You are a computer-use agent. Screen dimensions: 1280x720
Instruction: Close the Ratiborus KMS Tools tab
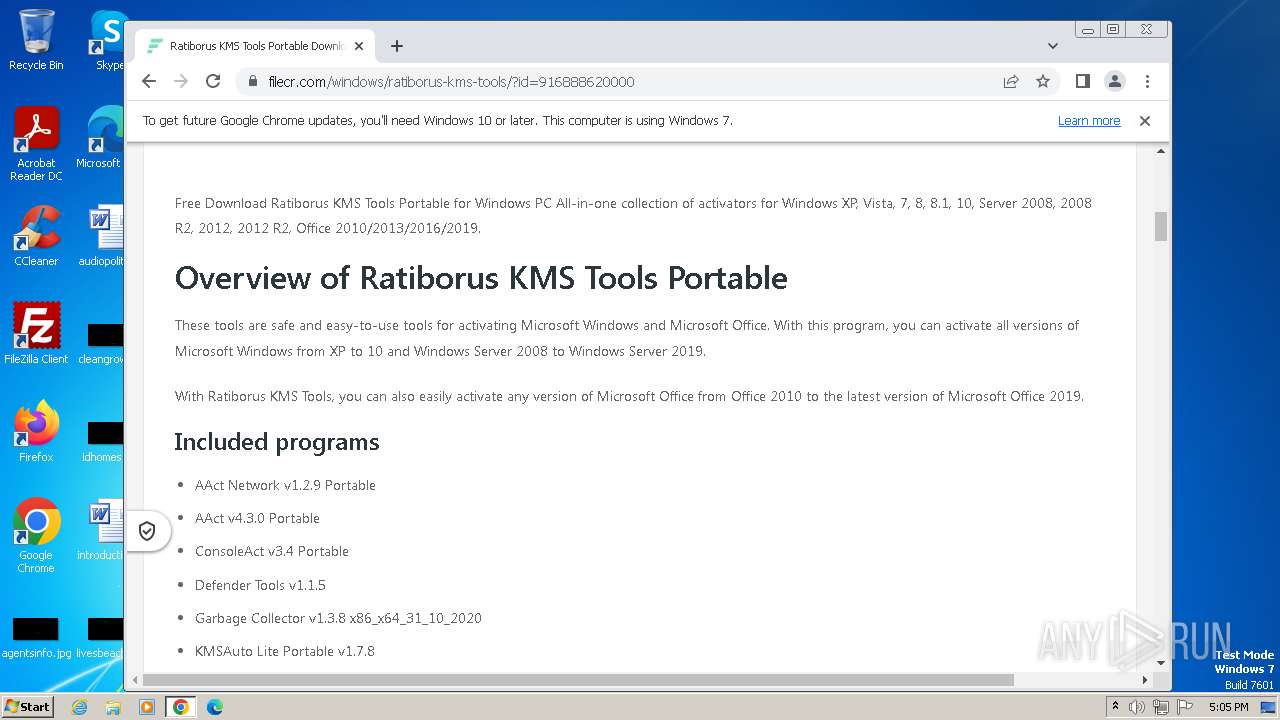tap(359, 46)
